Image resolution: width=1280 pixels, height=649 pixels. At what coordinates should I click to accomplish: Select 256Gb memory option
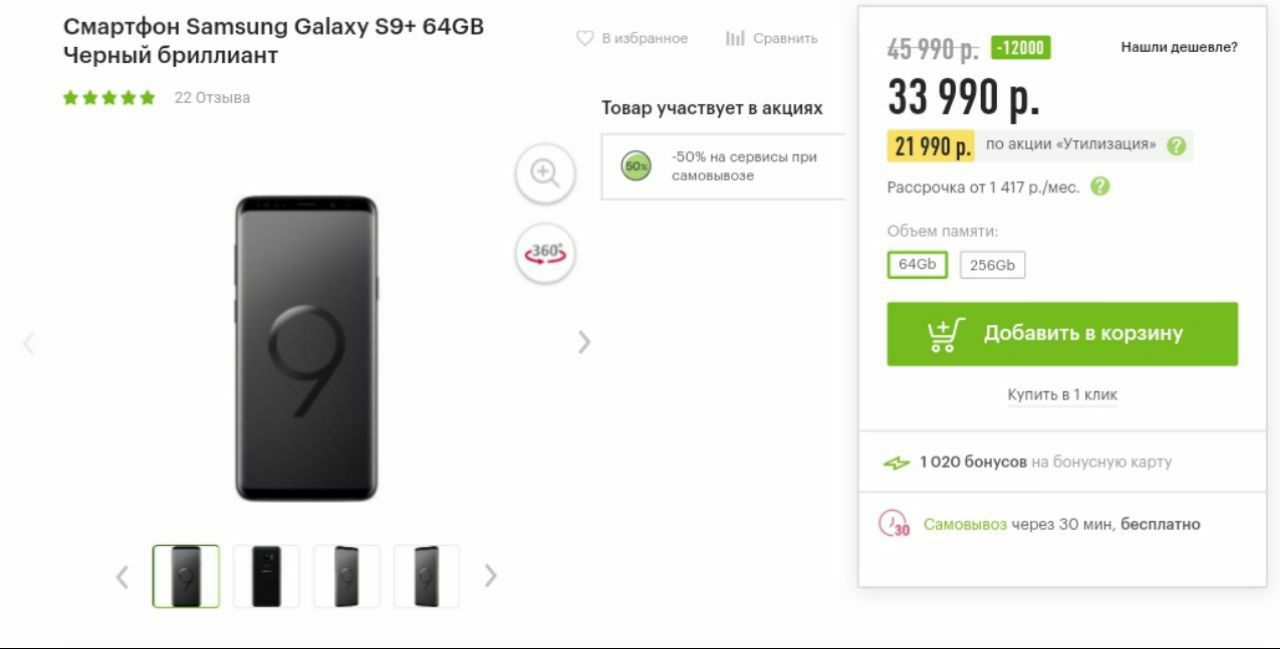(x=992, y=265)
